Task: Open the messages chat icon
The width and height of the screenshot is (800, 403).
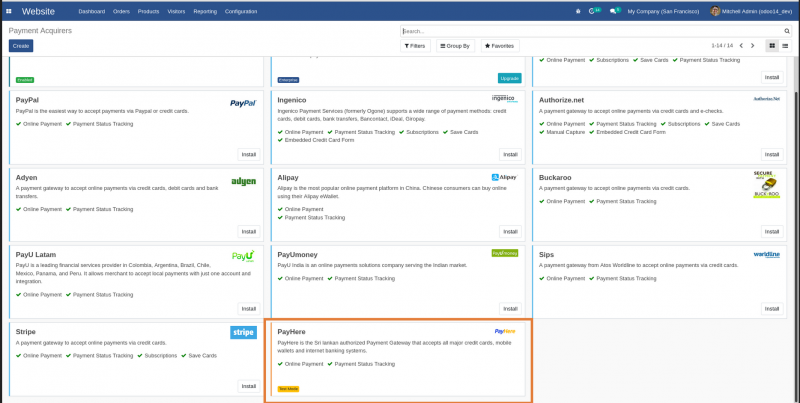Action: tap(615, 11)
